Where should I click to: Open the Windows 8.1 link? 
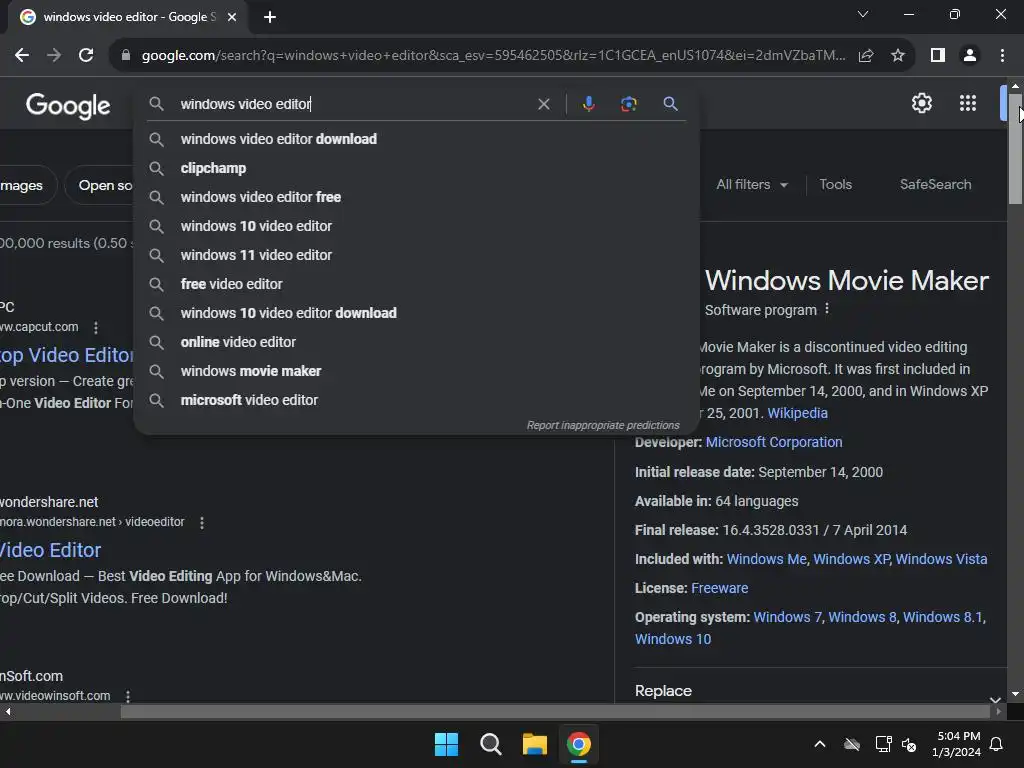[943, 617]
